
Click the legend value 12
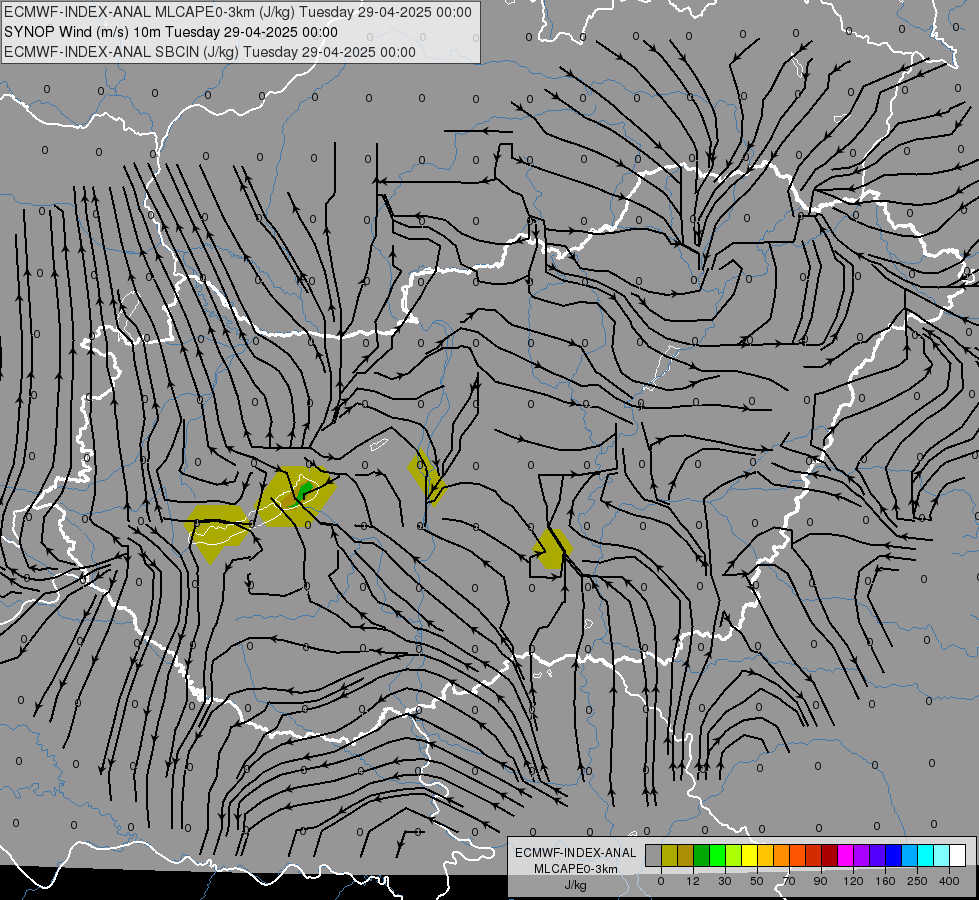(693, 881)
